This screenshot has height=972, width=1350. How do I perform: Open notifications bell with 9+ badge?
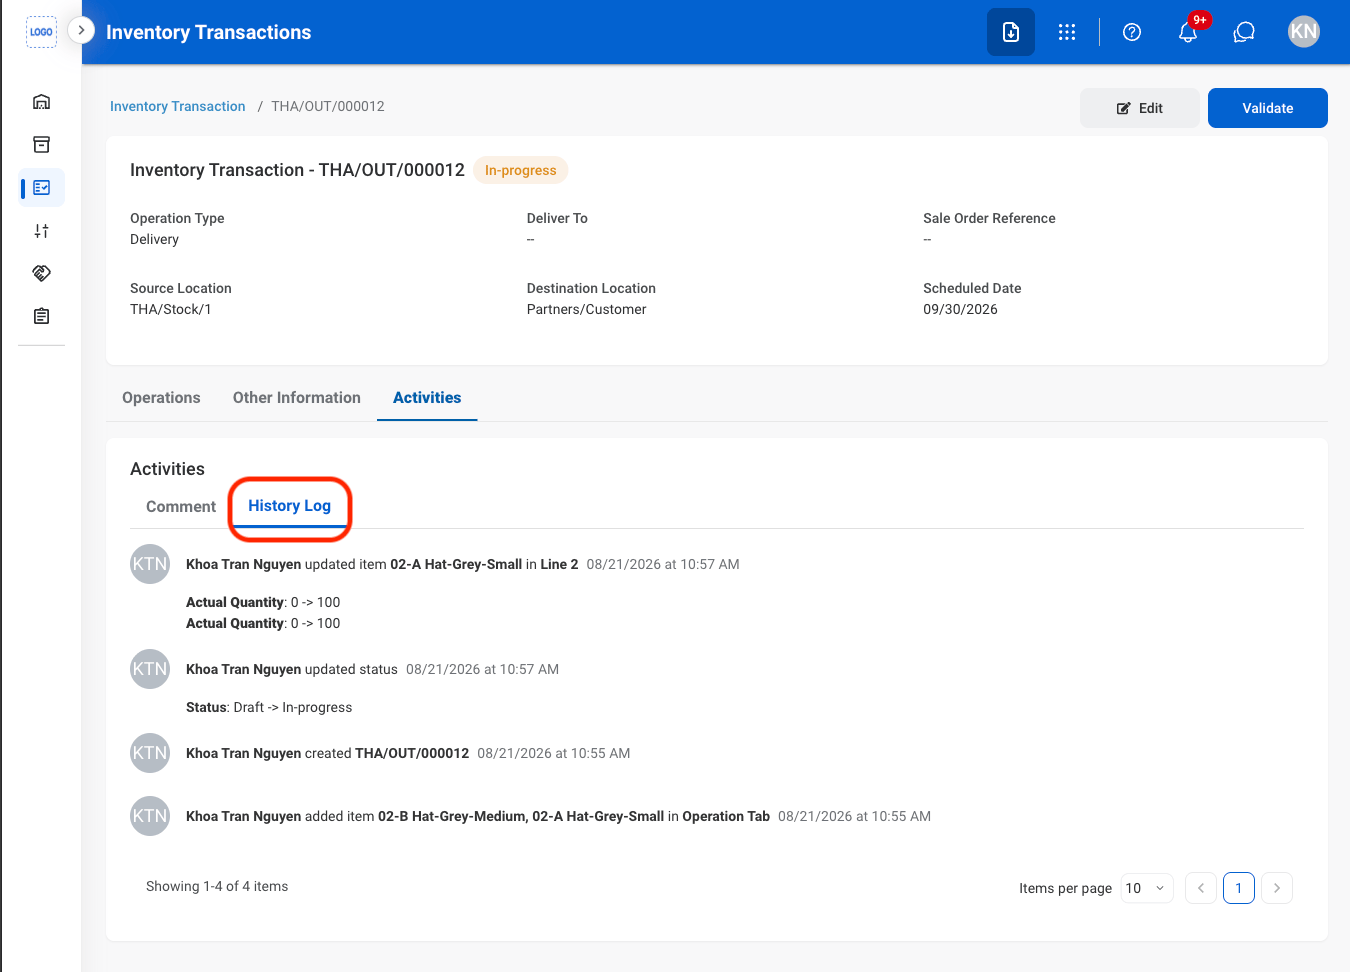(1188, 32)
